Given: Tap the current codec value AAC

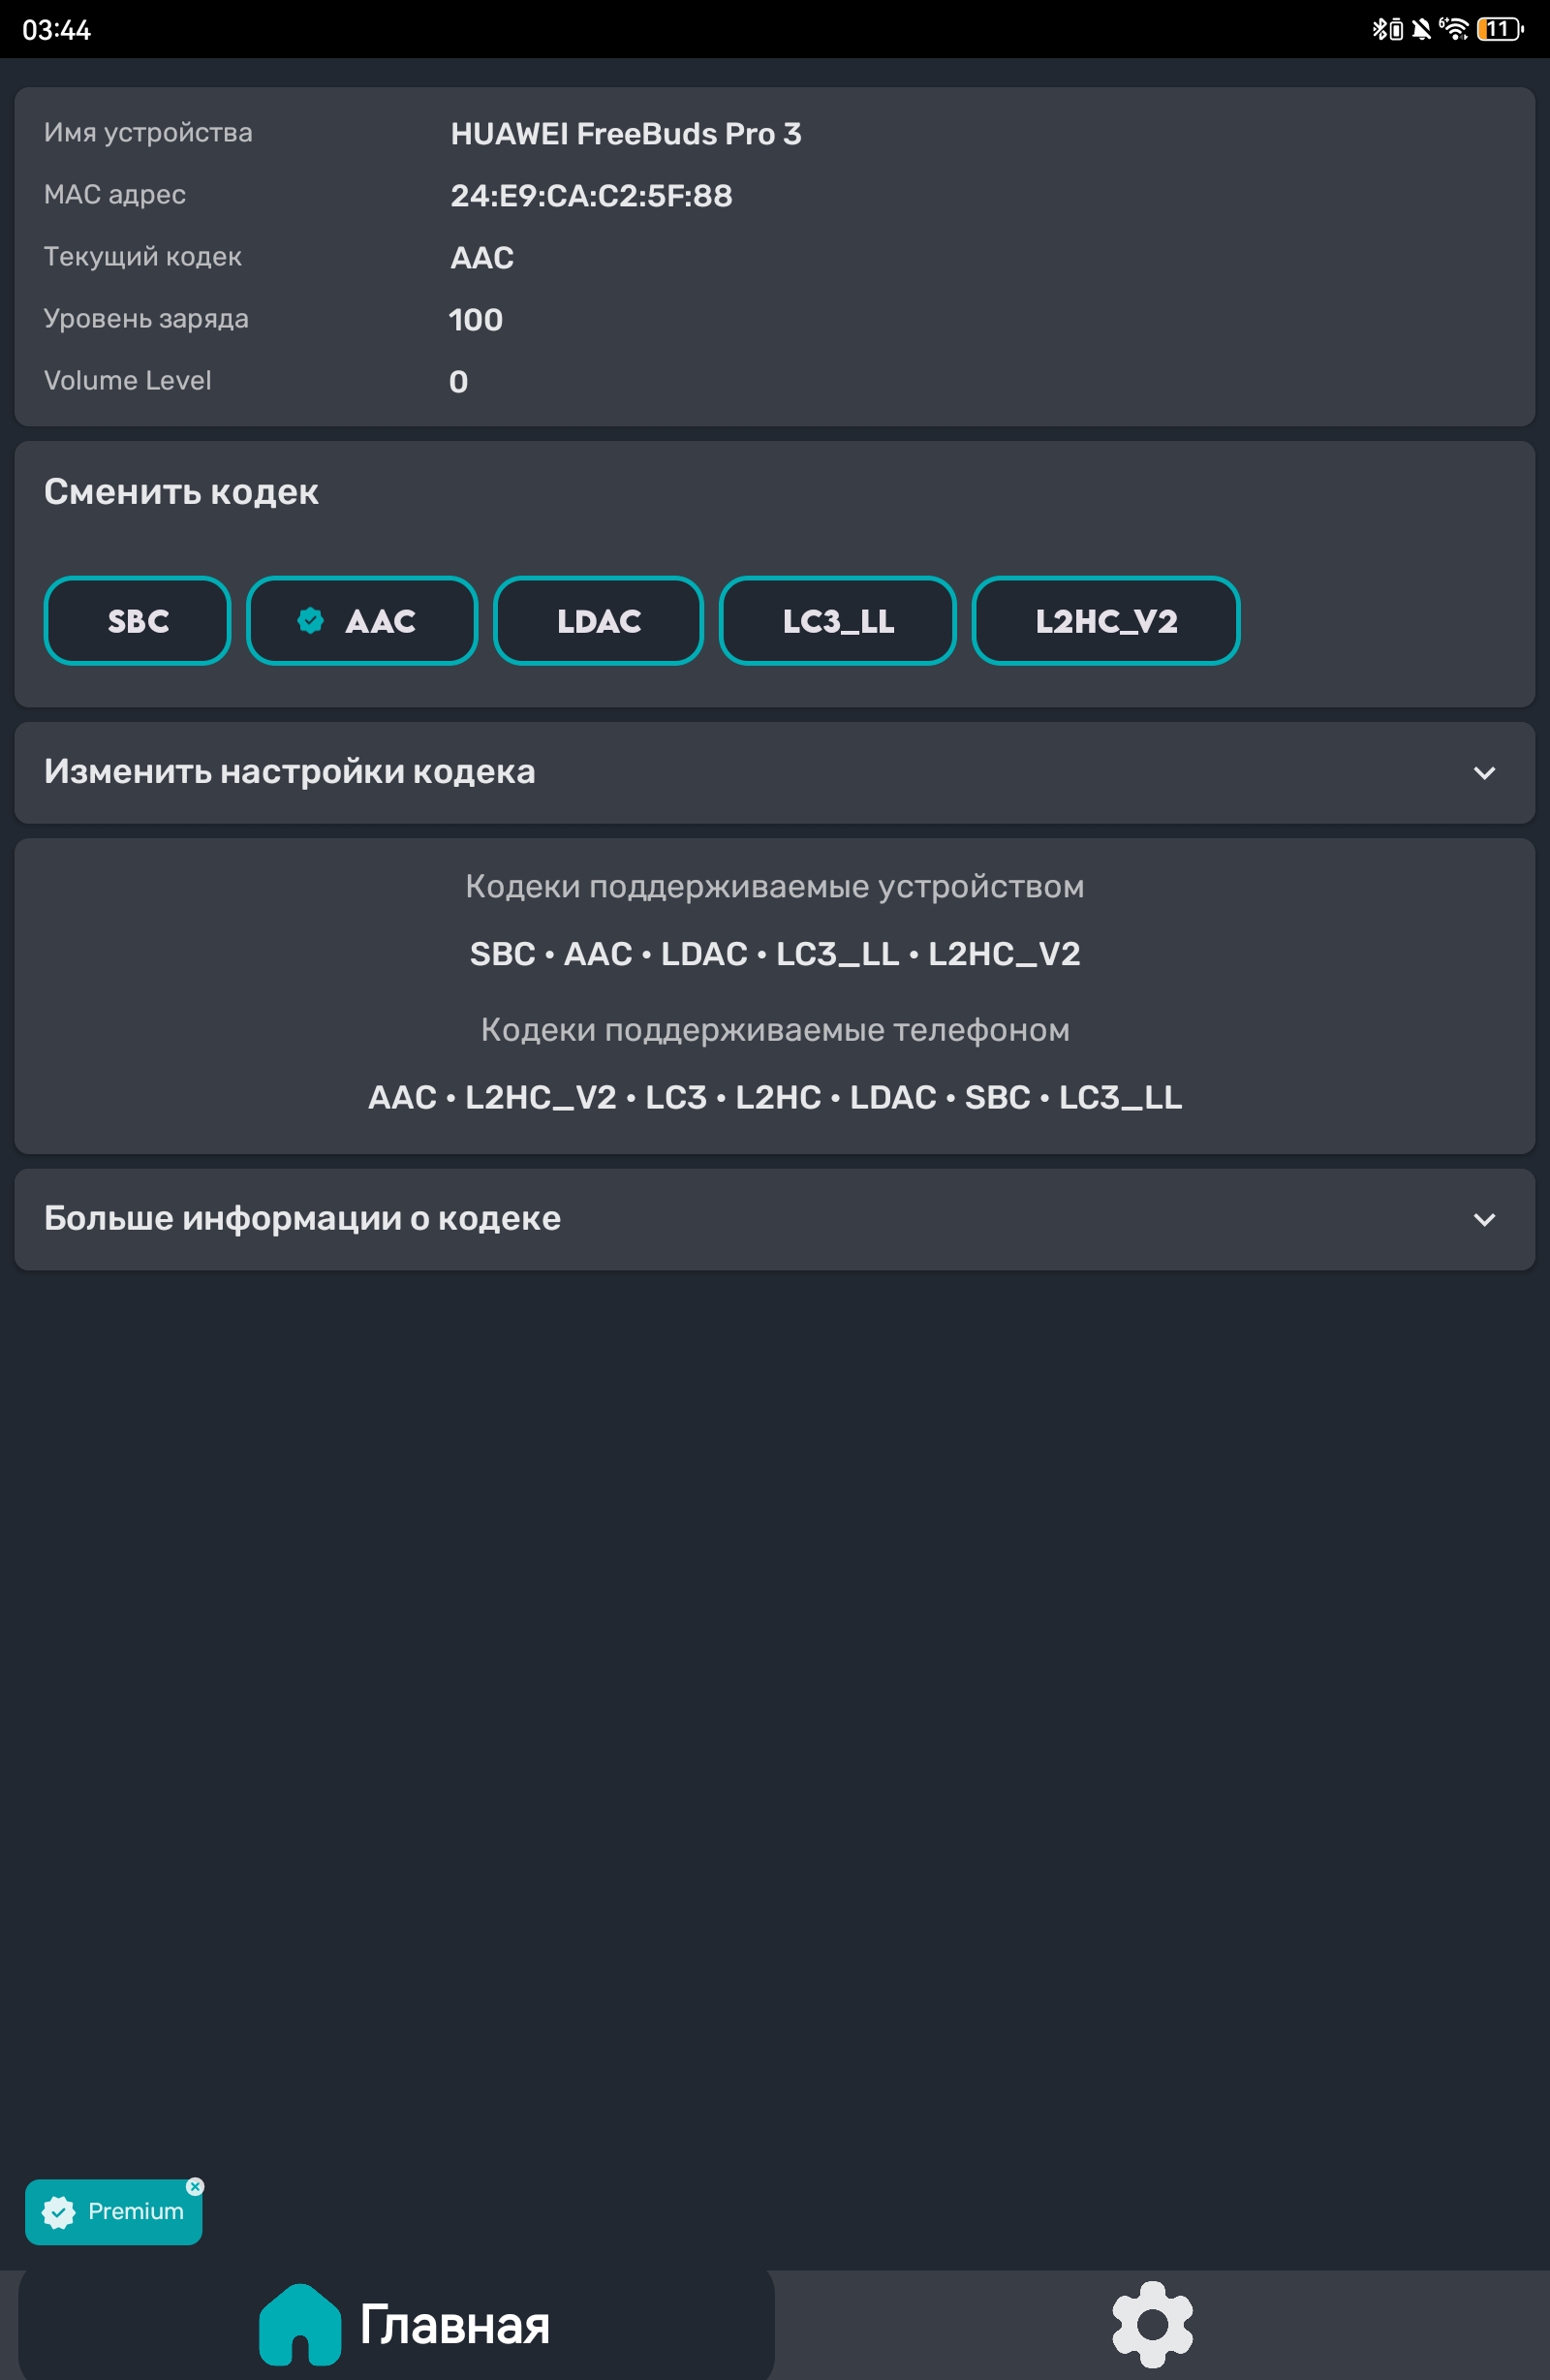Looking at the screenshot, I should coord(482,258).
